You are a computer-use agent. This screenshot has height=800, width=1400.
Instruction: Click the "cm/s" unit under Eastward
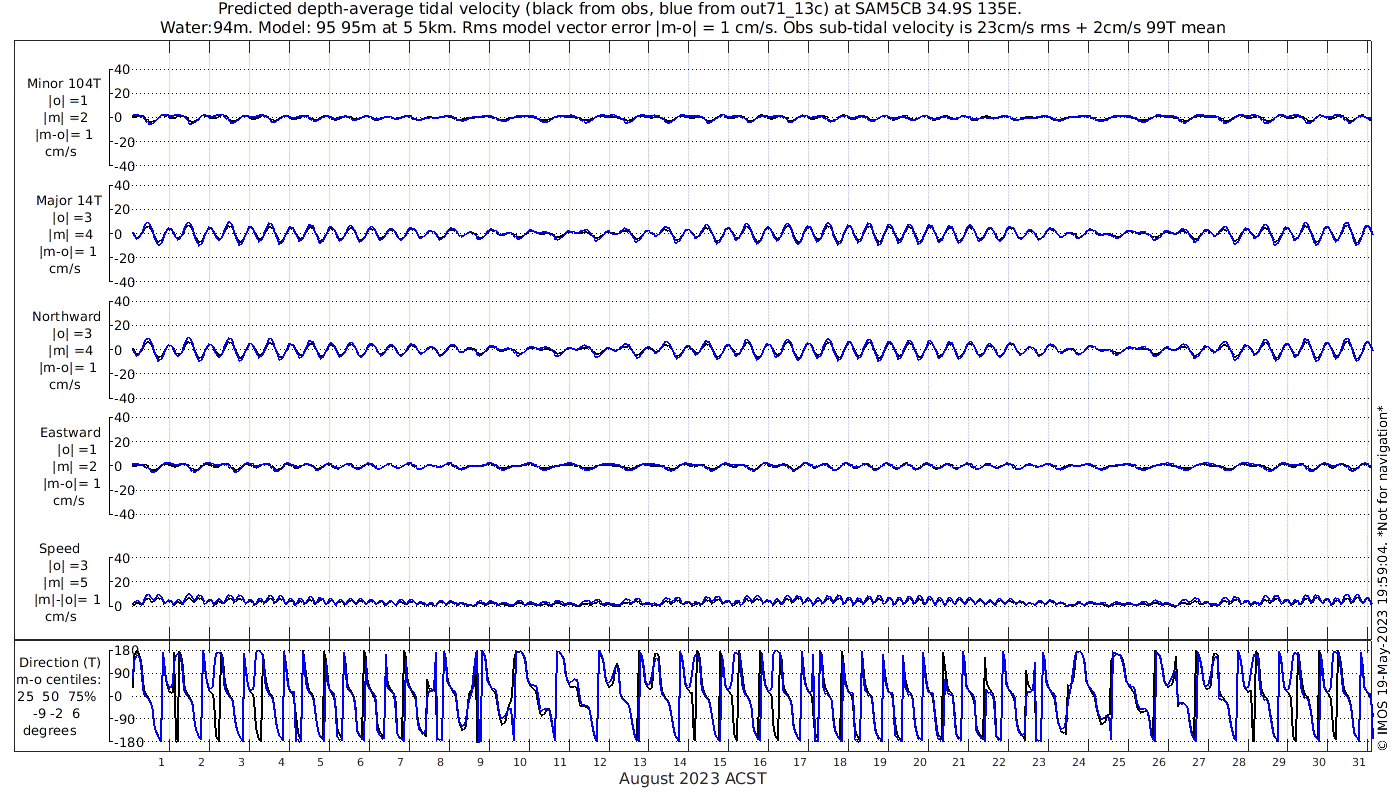(x=68, y=501)
